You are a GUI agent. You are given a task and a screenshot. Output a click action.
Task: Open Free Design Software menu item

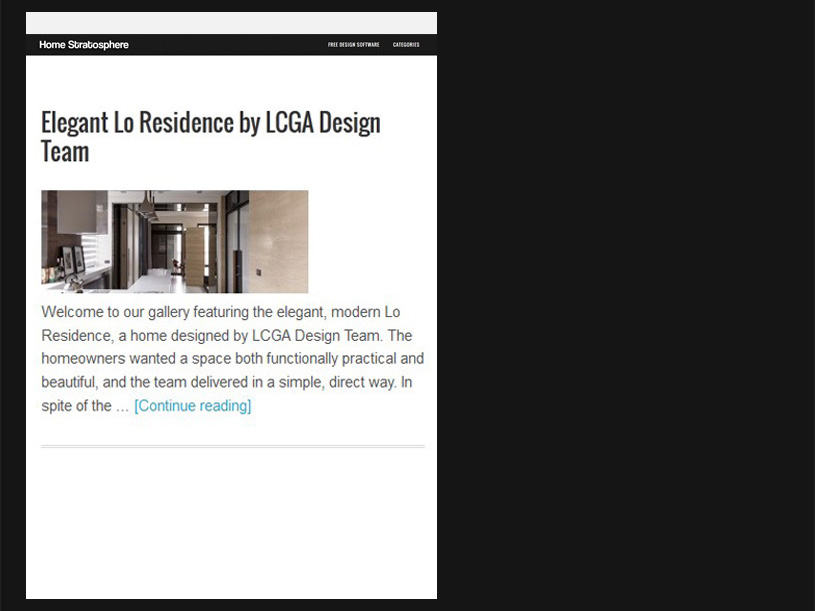353,45
